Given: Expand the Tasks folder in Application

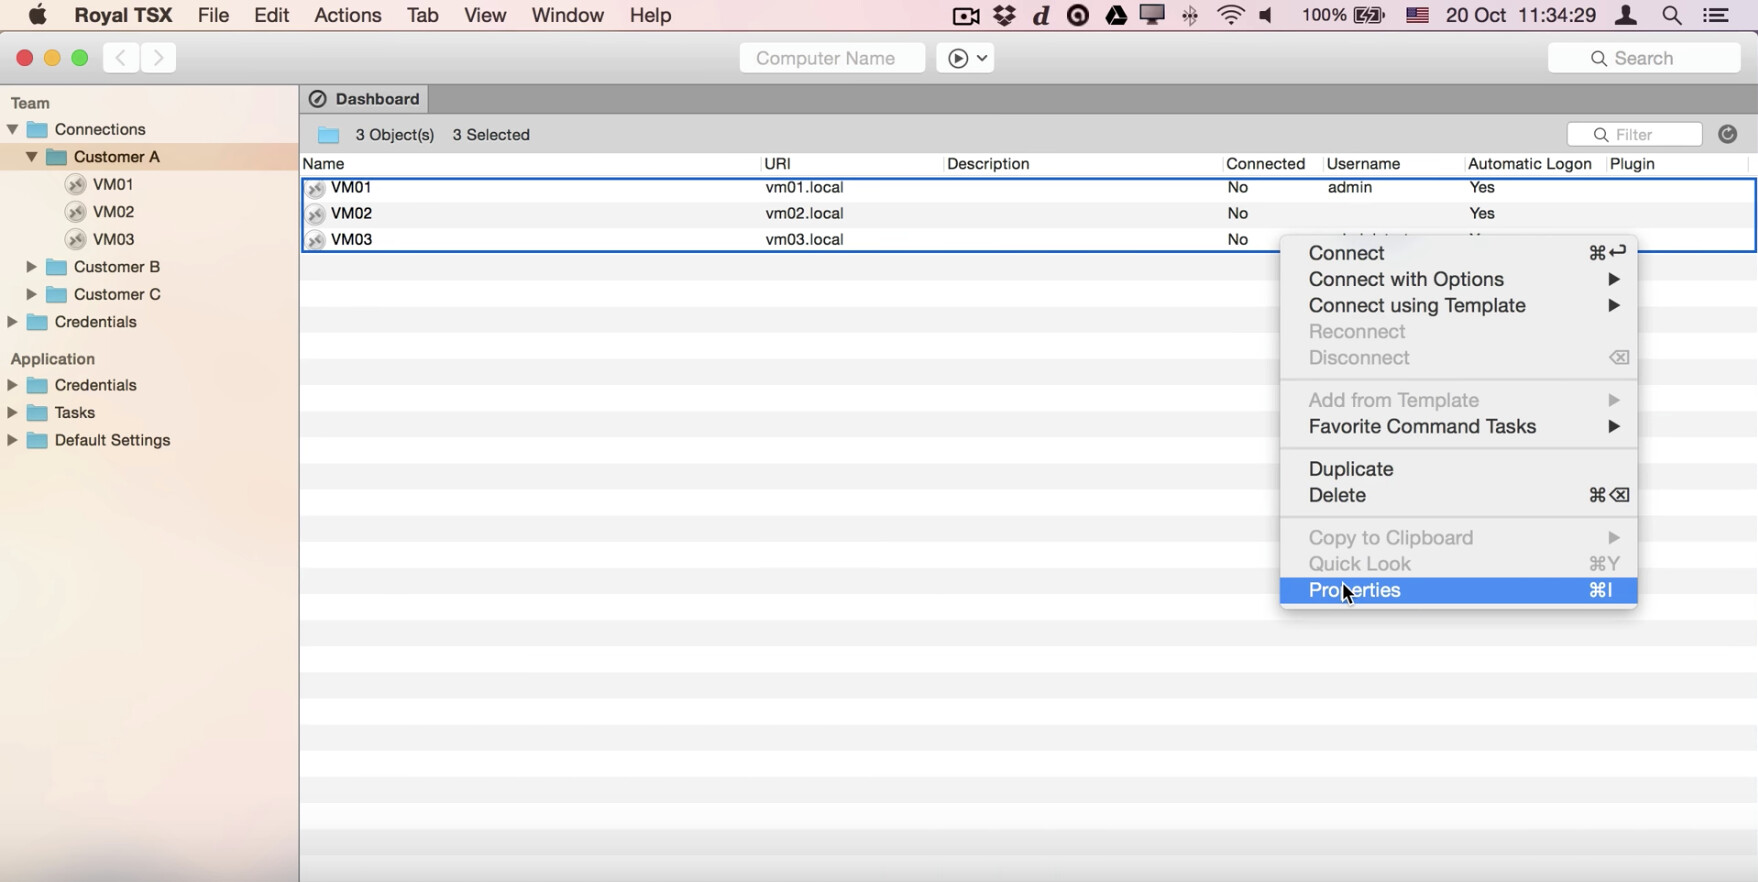Looking at the screenshot, I should point(12,412).
